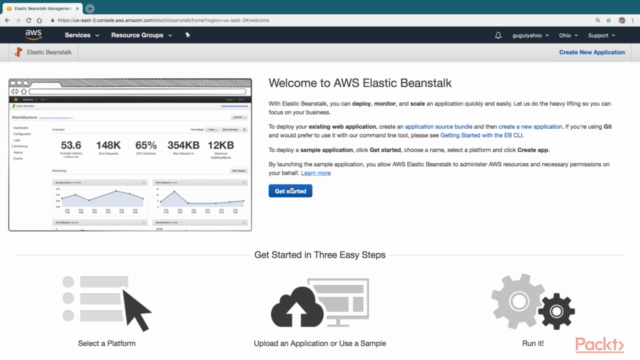Click the Get started button

[290, 191]
